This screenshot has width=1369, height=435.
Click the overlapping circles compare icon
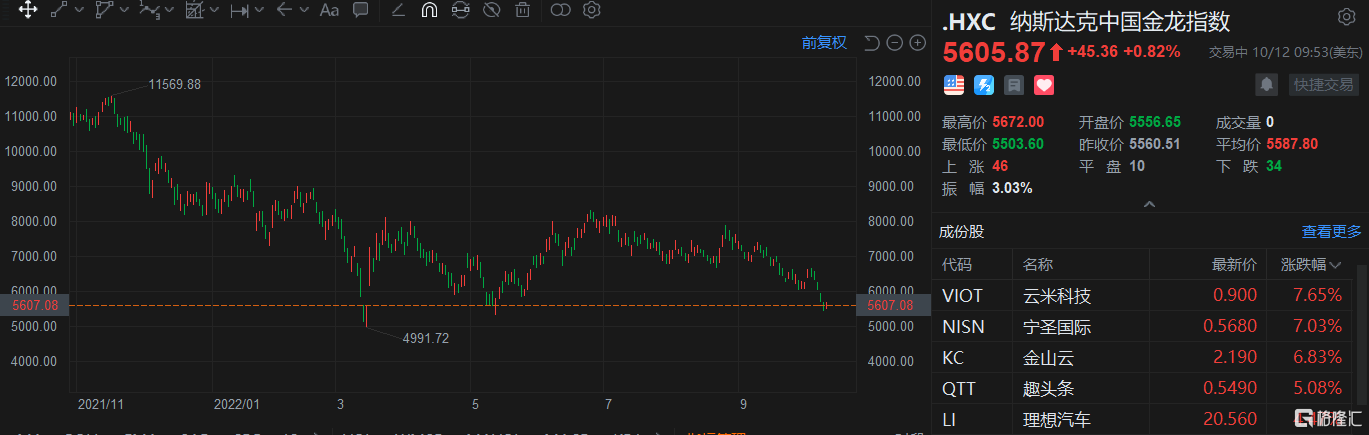pyautogui.click(x=561, y=11)
